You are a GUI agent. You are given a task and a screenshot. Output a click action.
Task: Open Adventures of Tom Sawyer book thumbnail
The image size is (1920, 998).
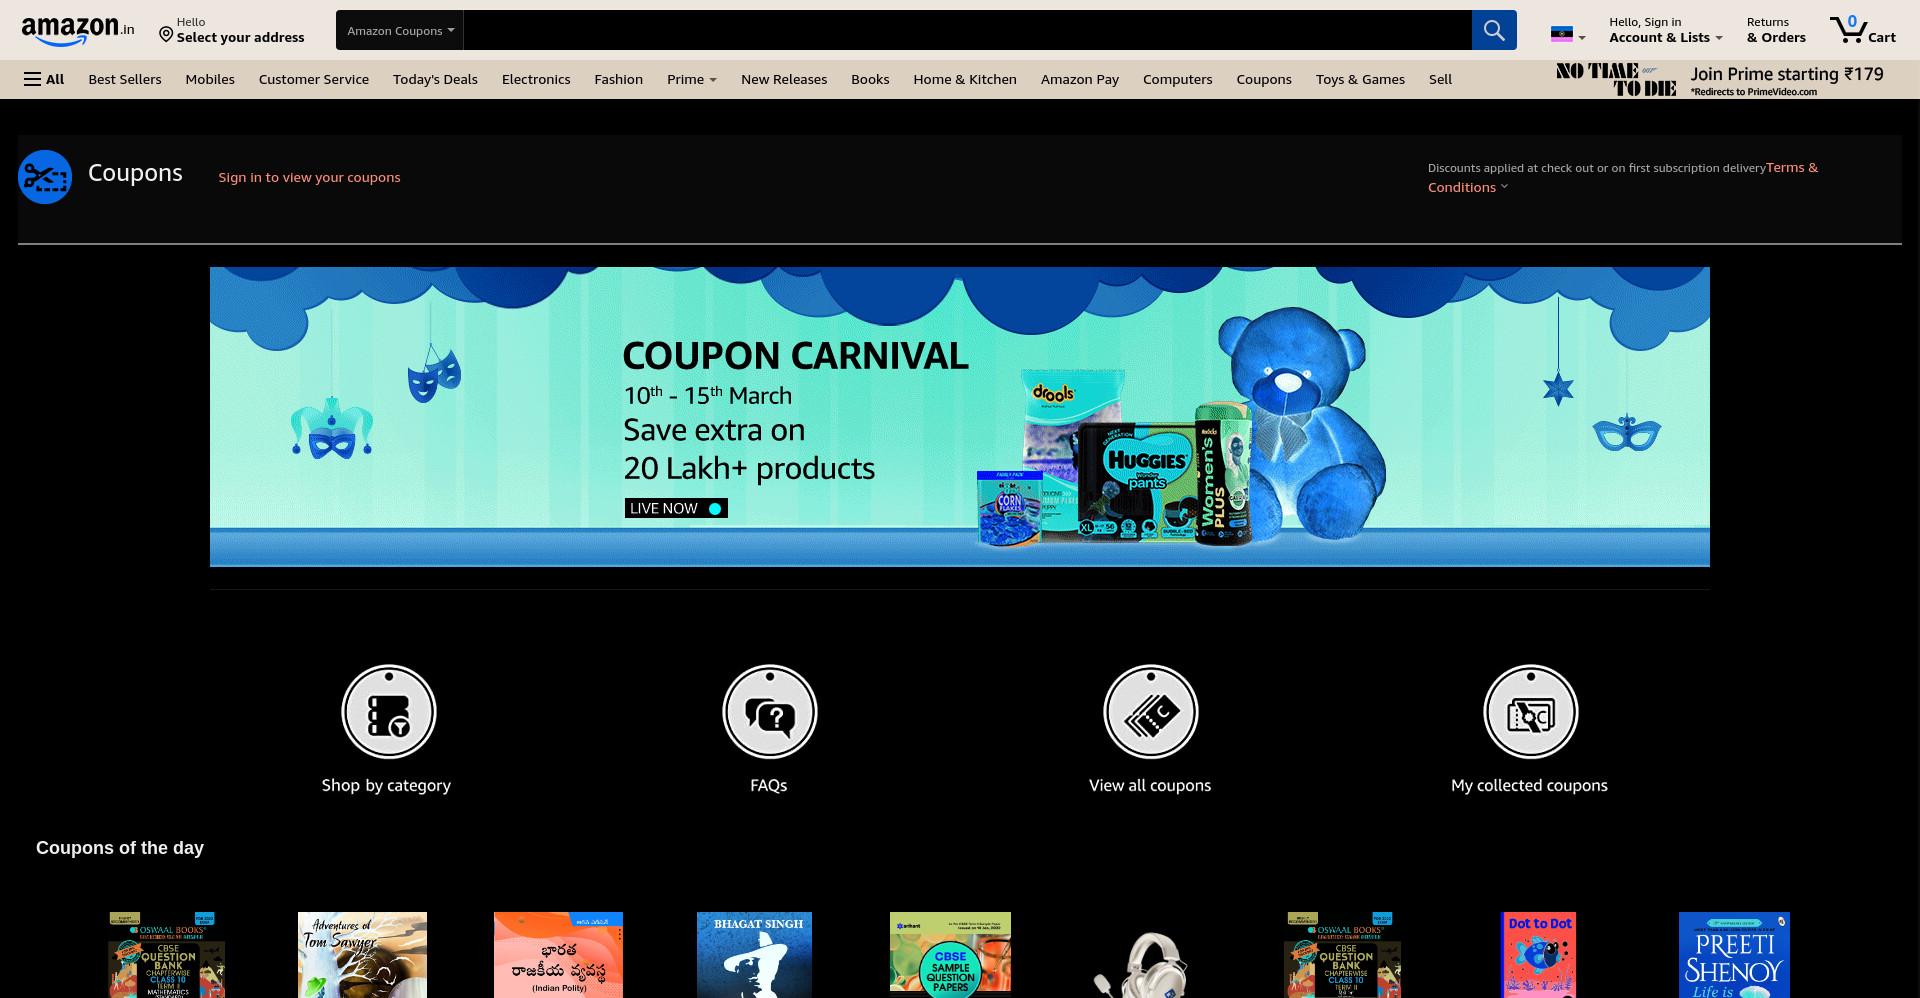362,955
